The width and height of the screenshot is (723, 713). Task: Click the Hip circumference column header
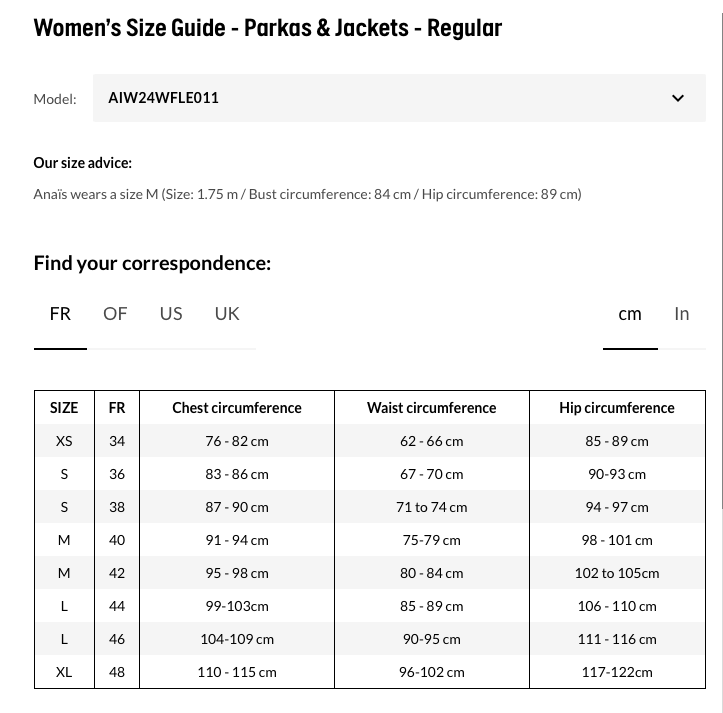(x=617, y=408)
